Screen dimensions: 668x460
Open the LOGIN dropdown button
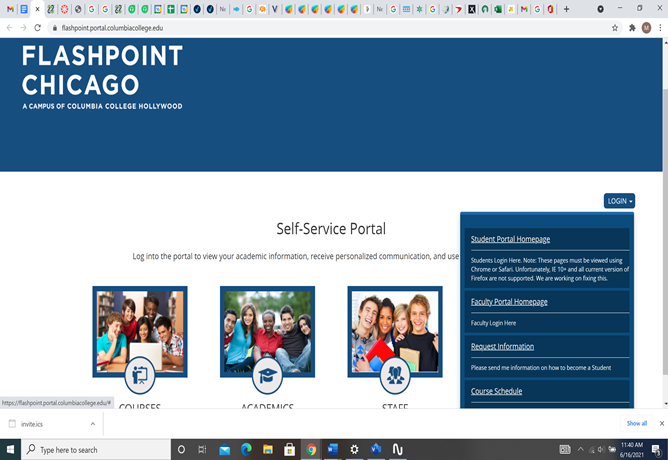tap(619, 201)
